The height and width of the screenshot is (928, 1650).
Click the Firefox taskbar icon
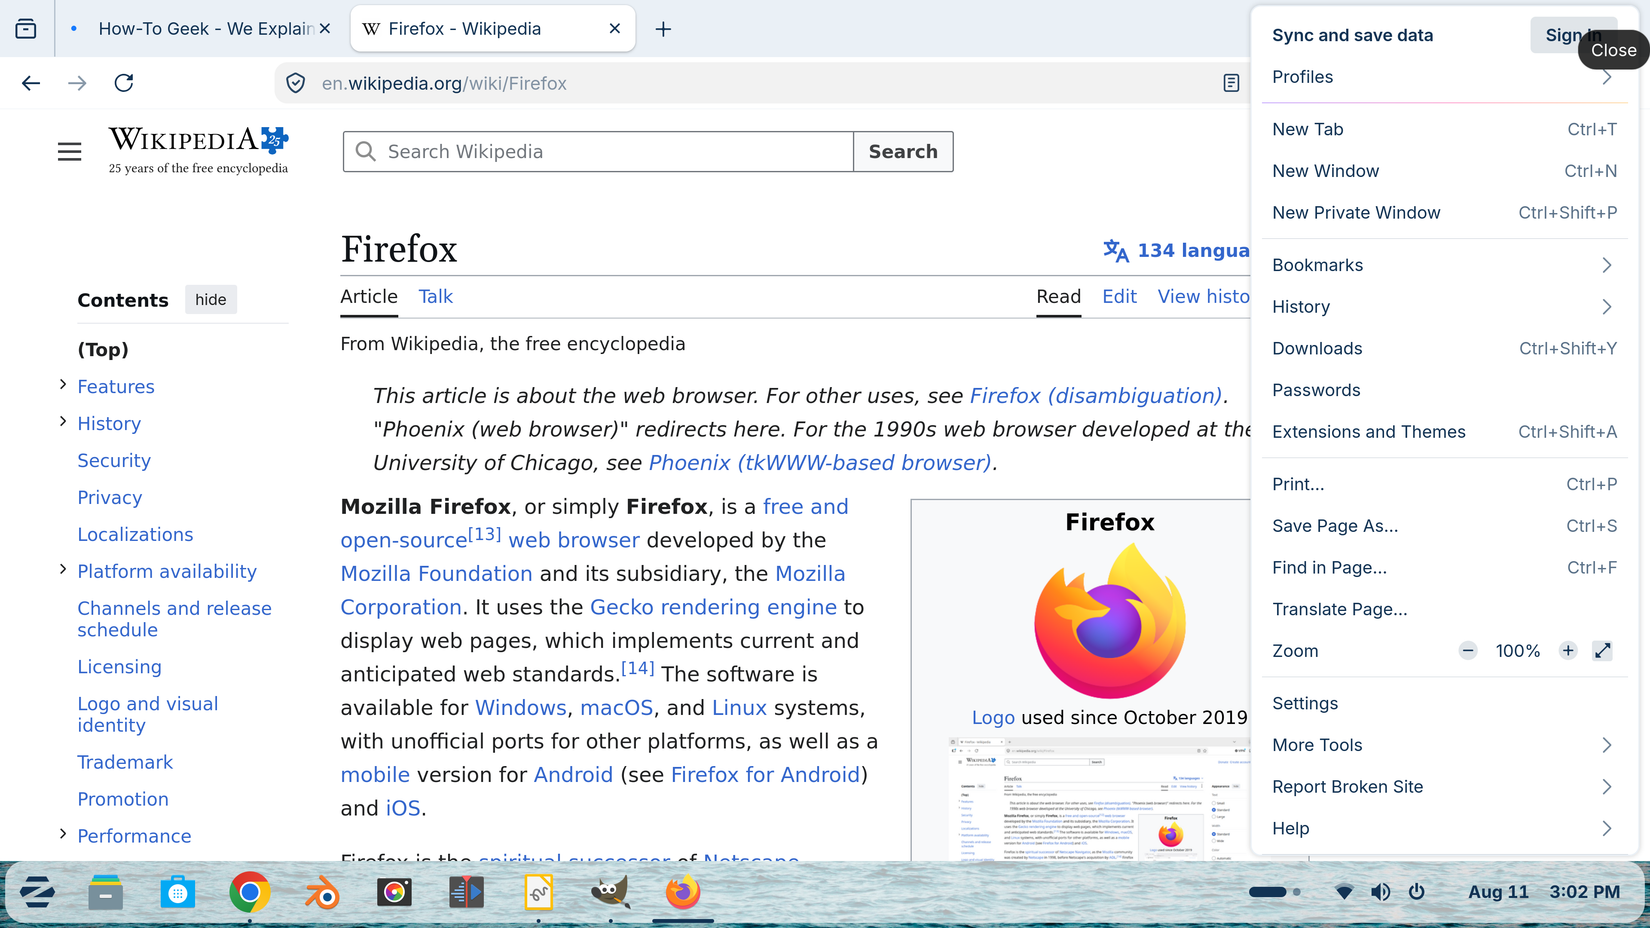point(683,892)
